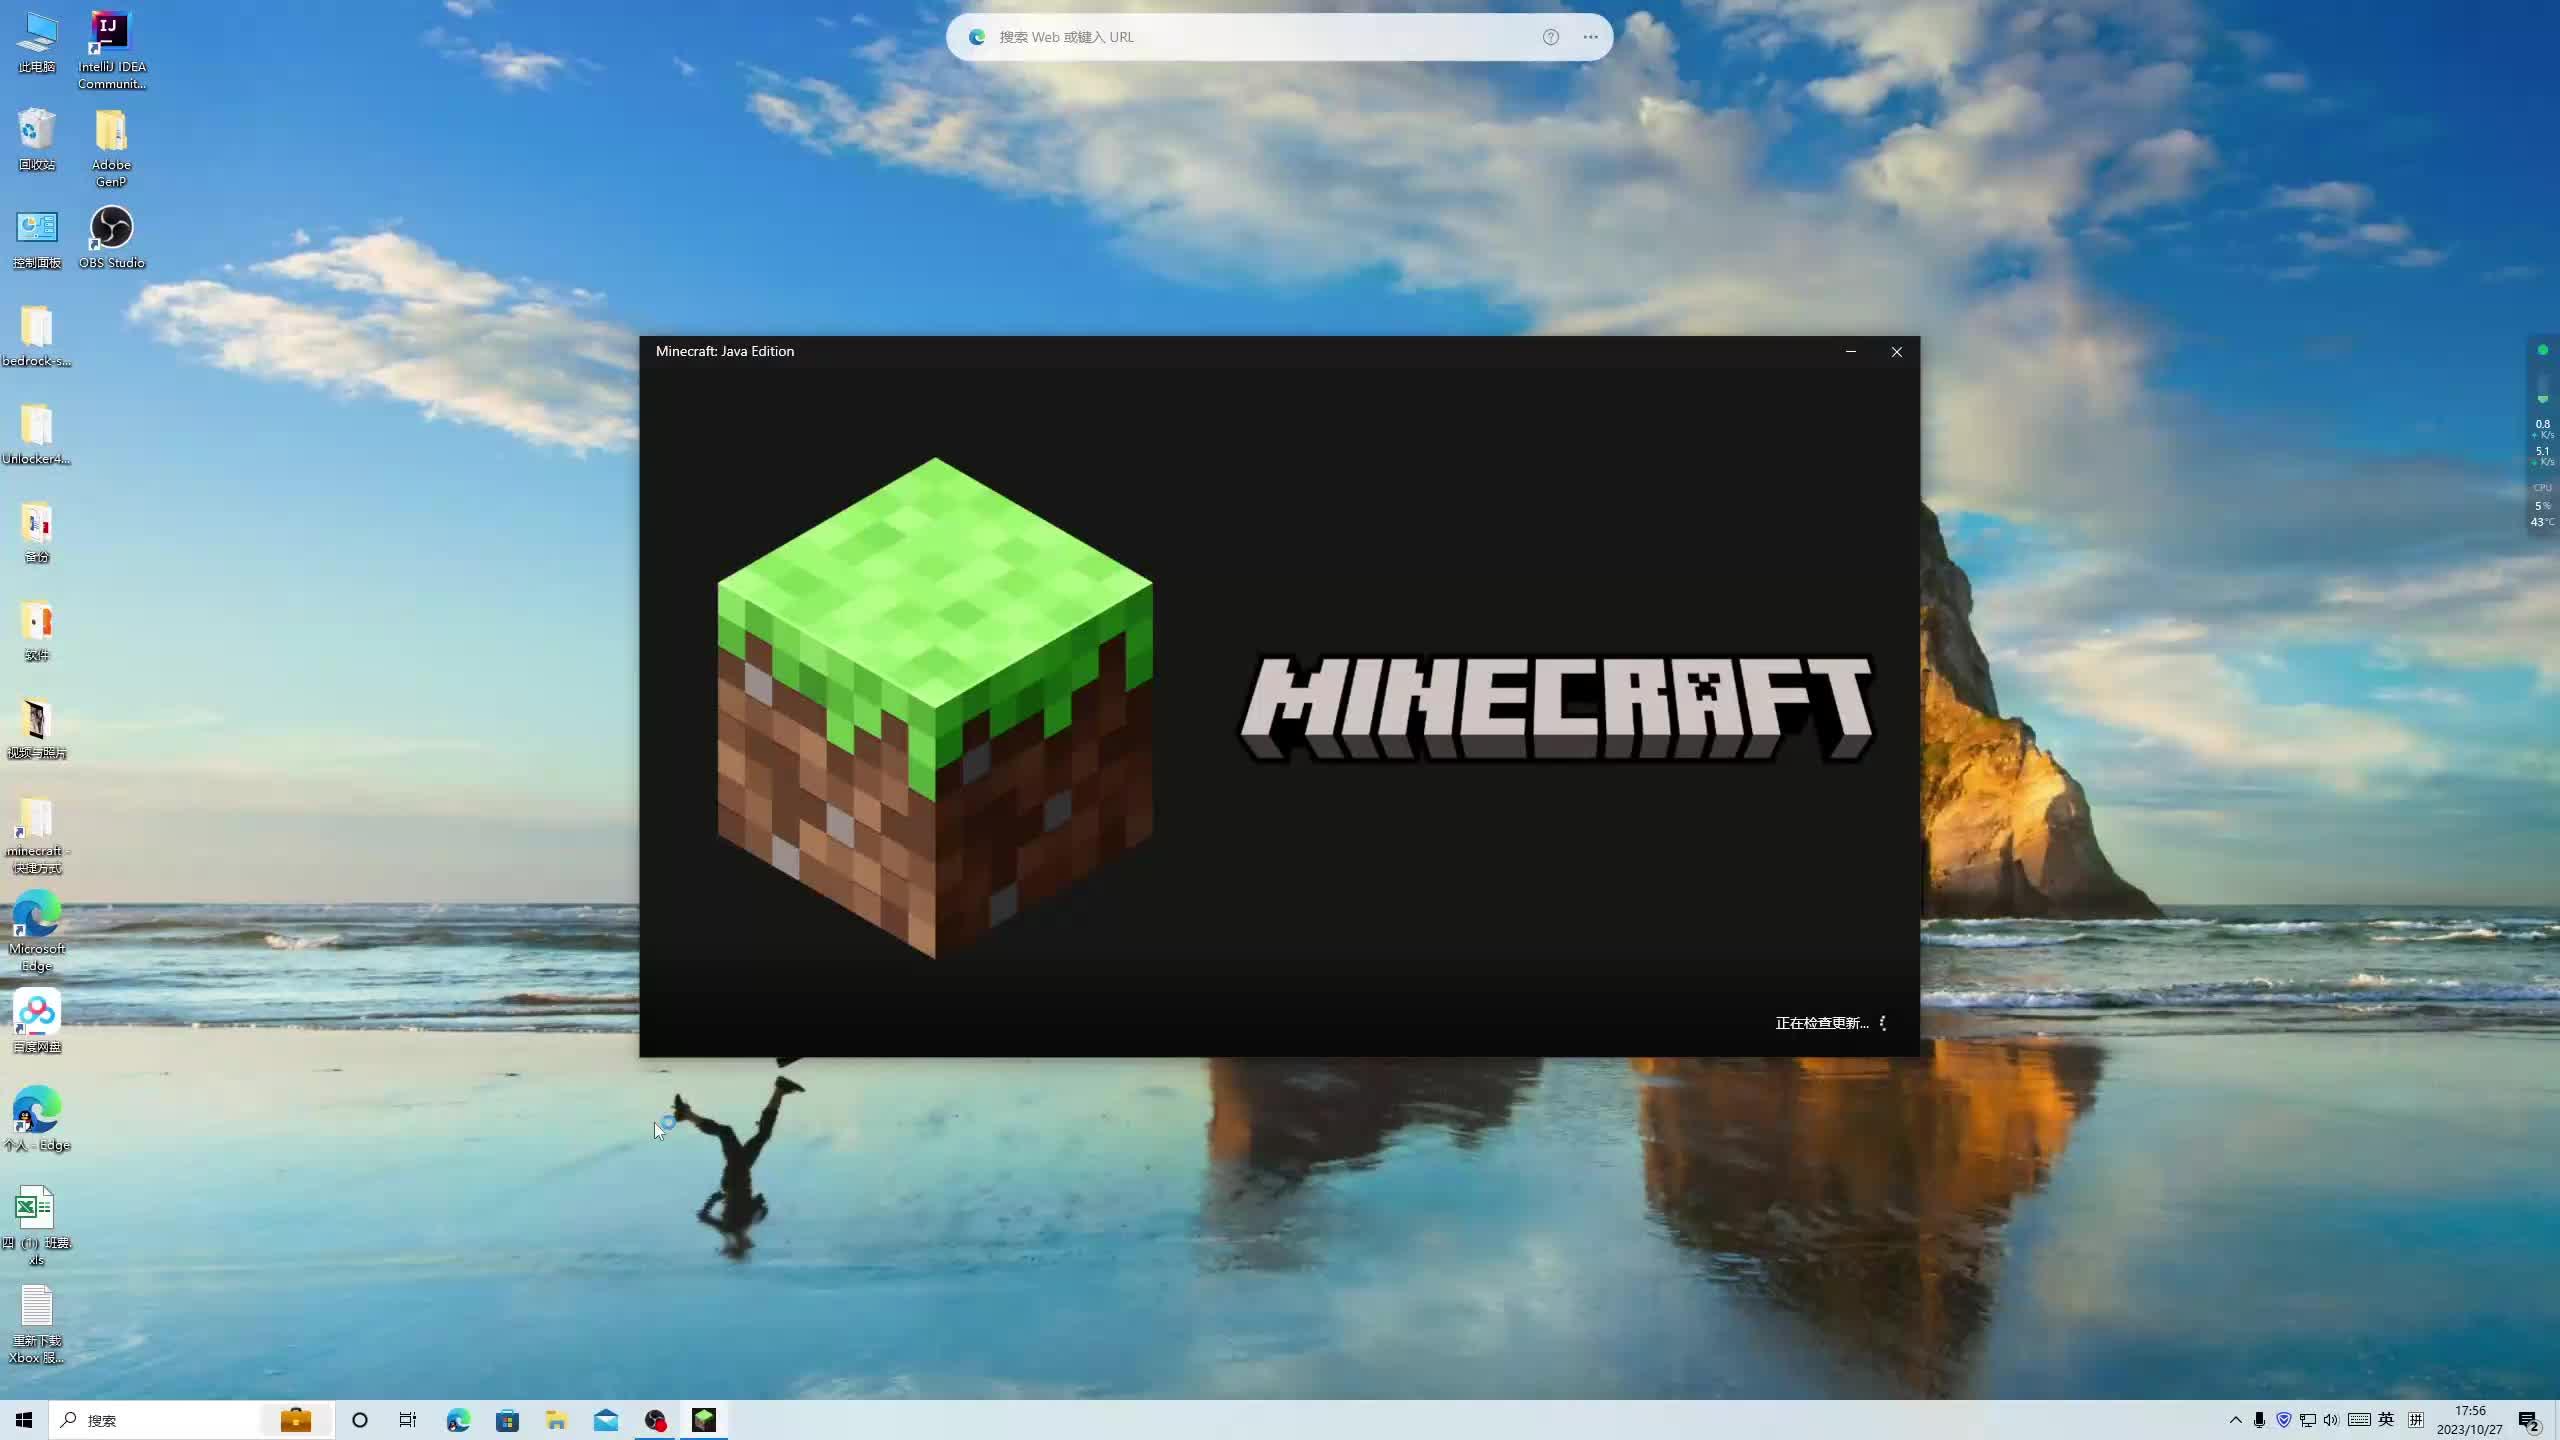Screen dimensions: 2560x1440
Task: Click the taskbar 搜索 search box
Action: [x=192, y=1420]
